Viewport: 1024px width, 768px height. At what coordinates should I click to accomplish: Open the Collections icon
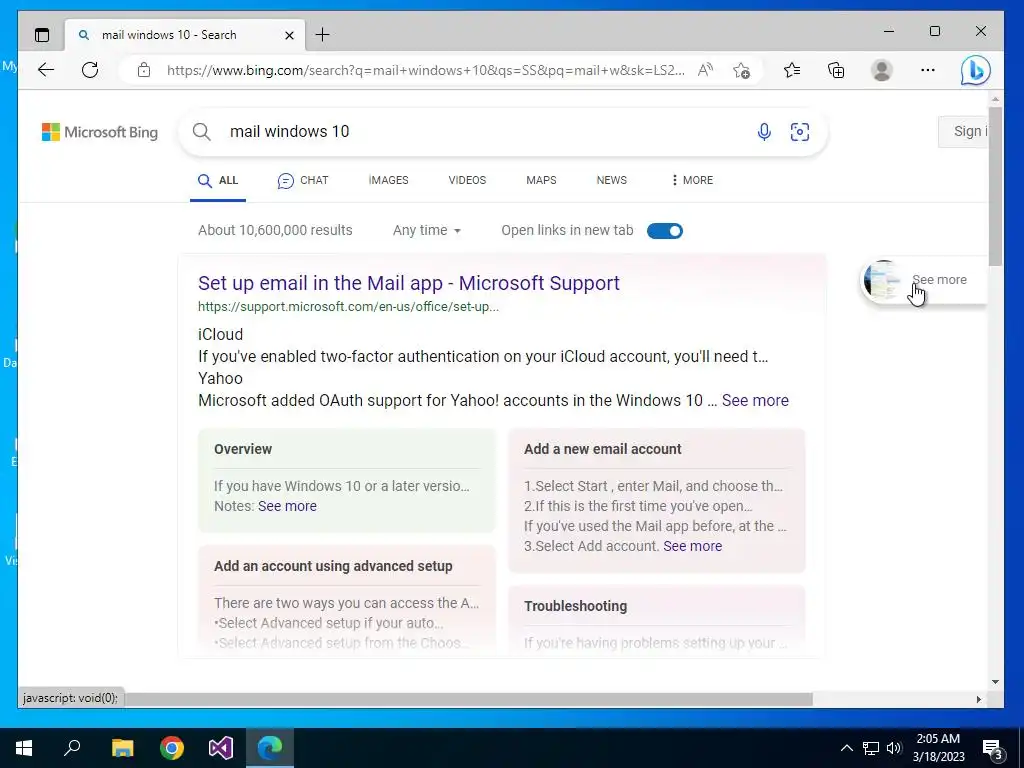[837, 70]
